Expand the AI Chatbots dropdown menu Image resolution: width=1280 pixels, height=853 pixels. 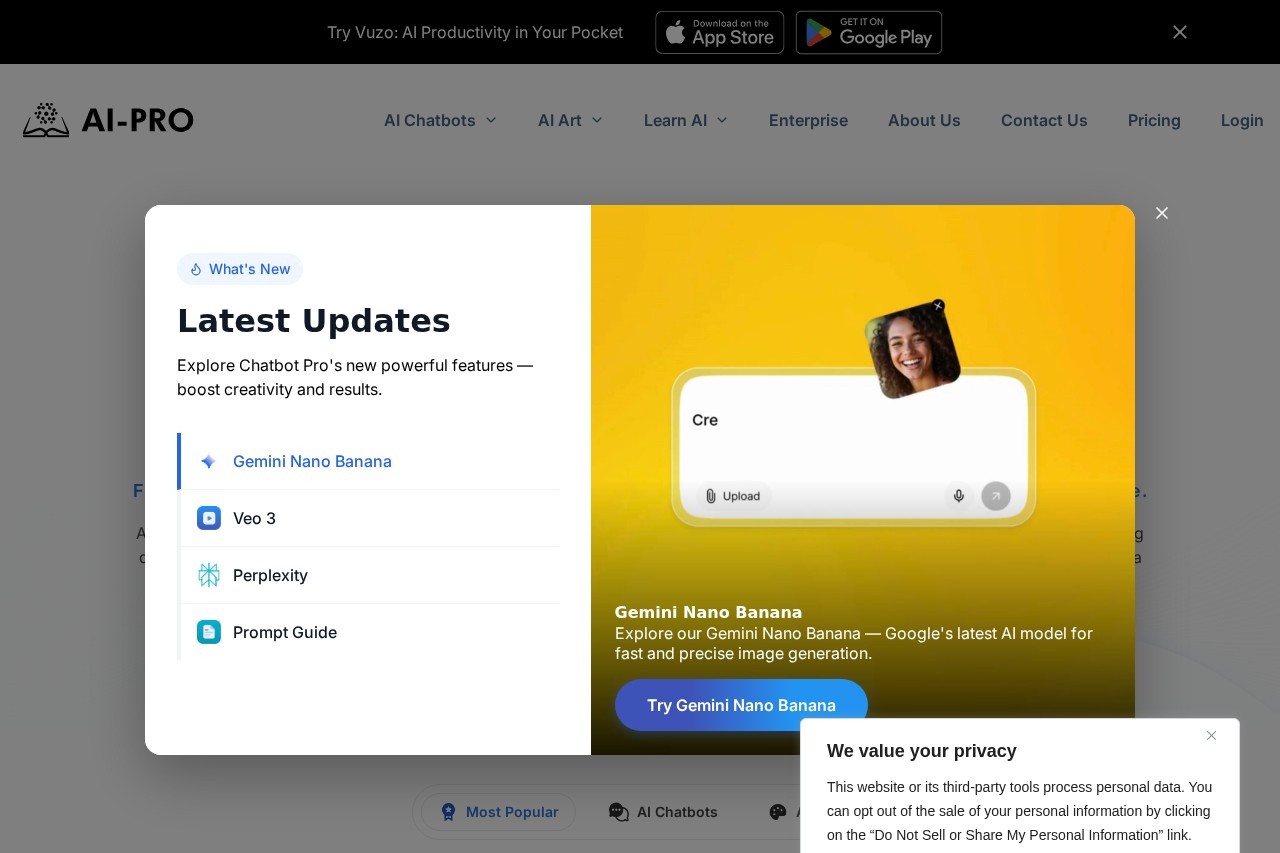pos(440,120)
